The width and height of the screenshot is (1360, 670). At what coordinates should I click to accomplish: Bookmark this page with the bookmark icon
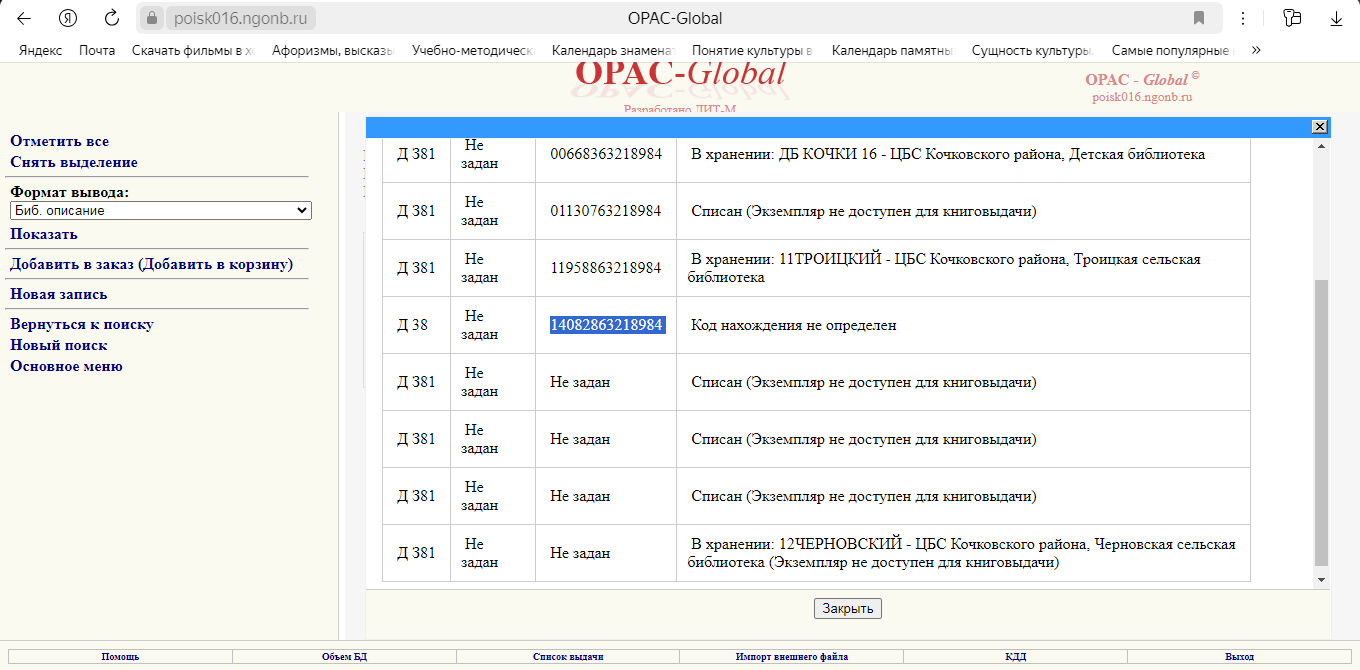coord(1199,18)
